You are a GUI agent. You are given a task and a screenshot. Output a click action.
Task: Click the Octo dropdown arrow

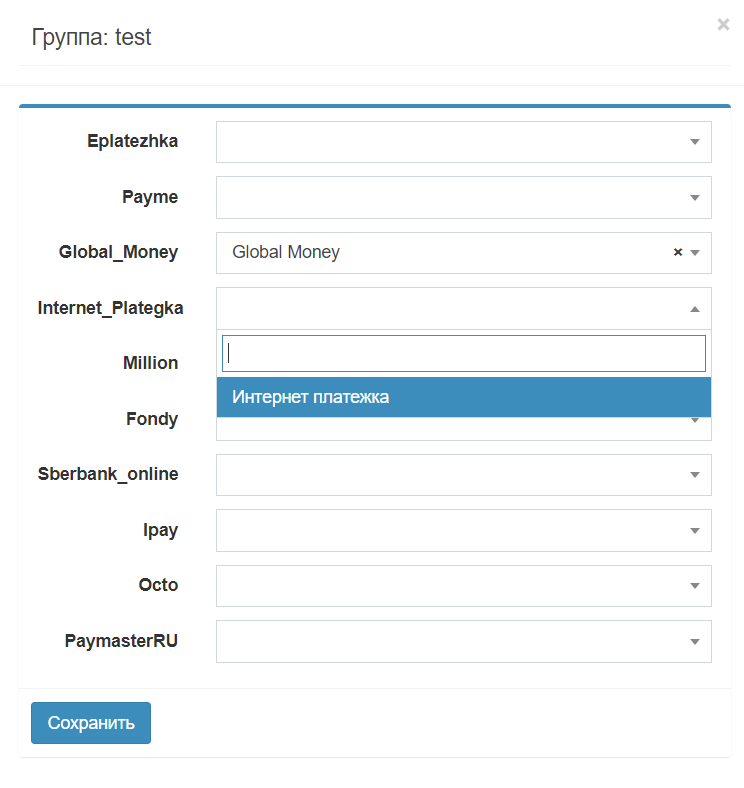point(695,586)
